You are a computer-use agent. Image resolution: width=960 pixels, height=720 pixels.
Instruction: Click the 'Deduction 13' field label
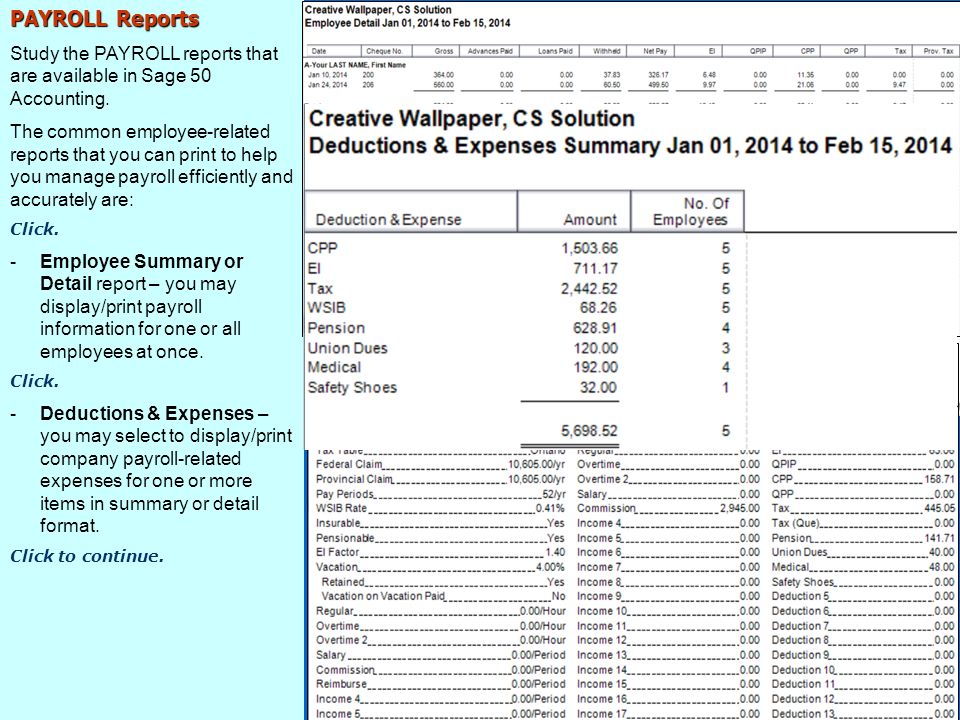tap(803, 714)
